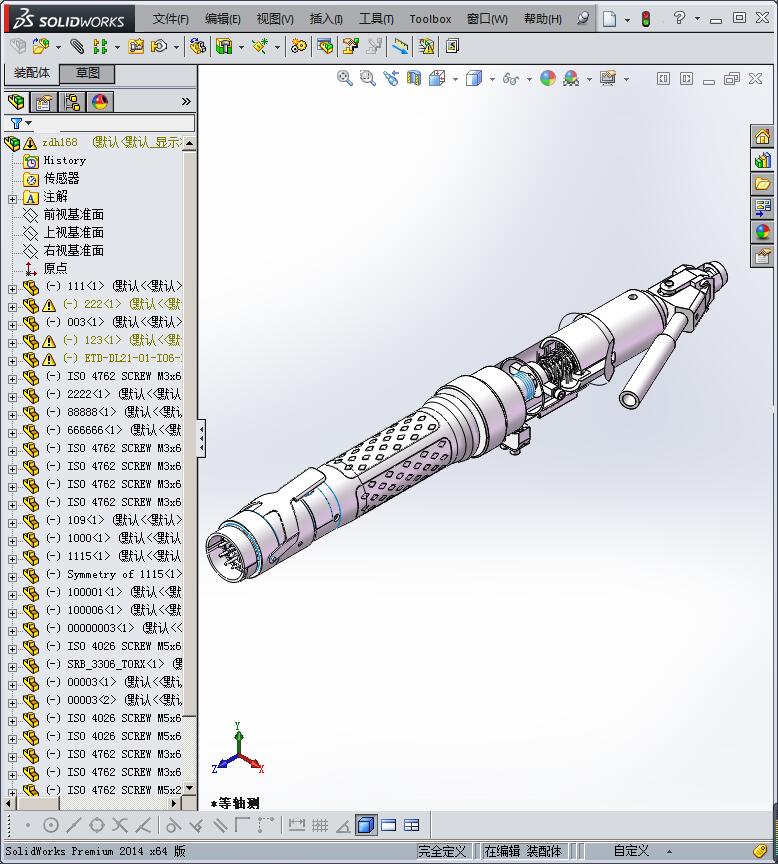Switch to the 草图 tab
Viewport: 778px width, 864px height.
coord(87,73)
